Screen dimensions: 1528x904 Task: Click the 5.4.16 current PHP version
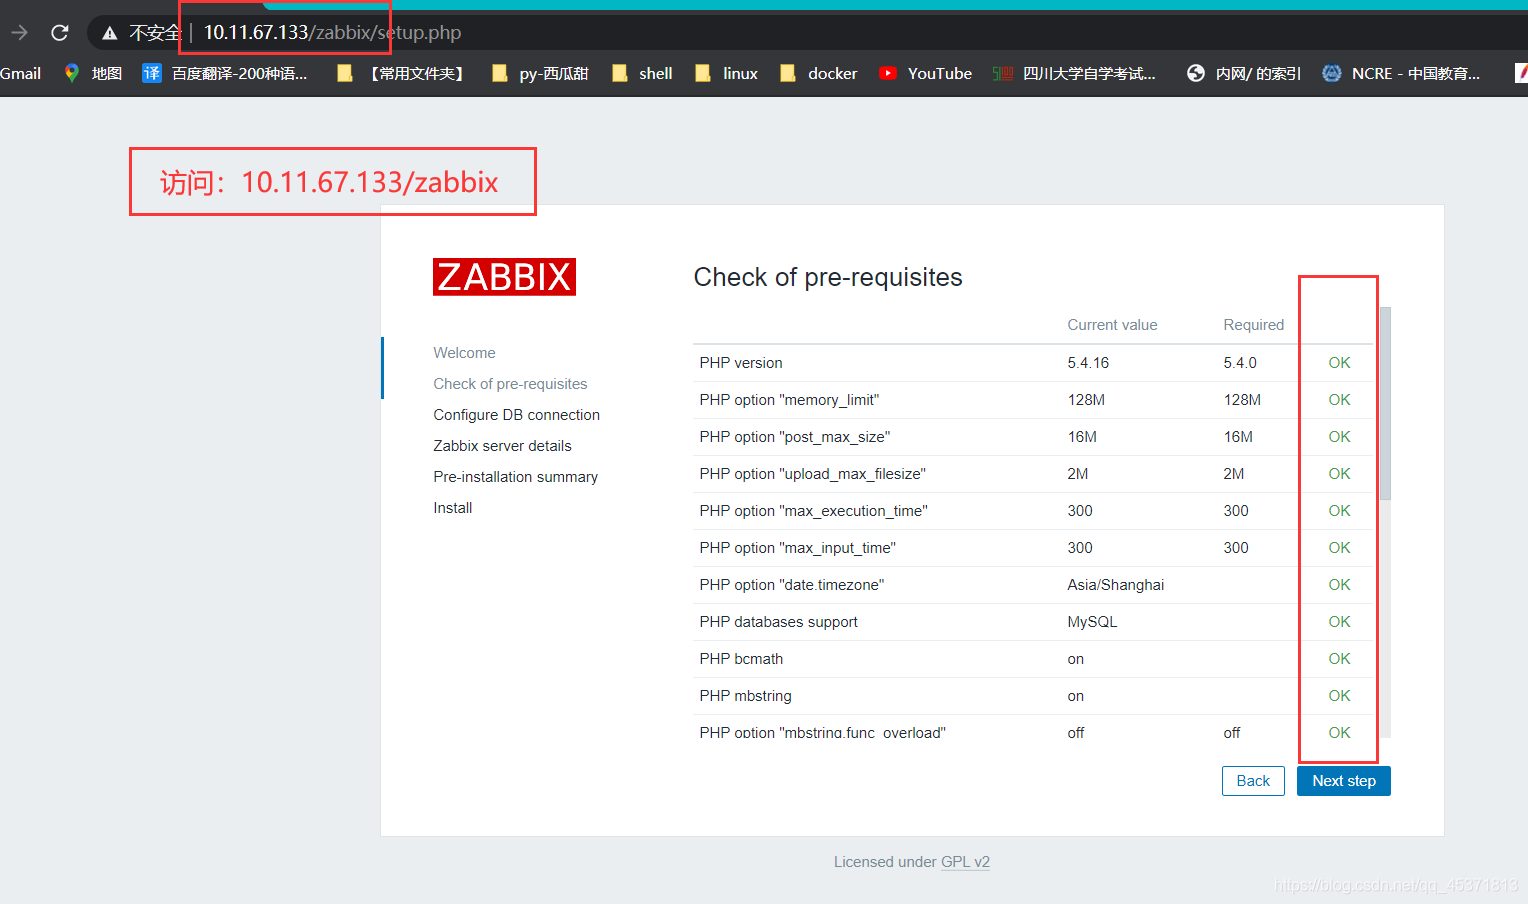tap(1088, 363)
